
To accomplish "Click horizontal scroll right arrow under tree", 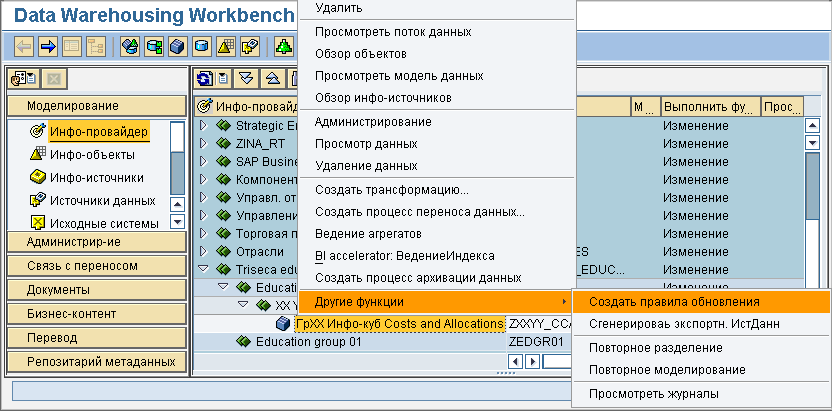I will [x=533, y=362].
